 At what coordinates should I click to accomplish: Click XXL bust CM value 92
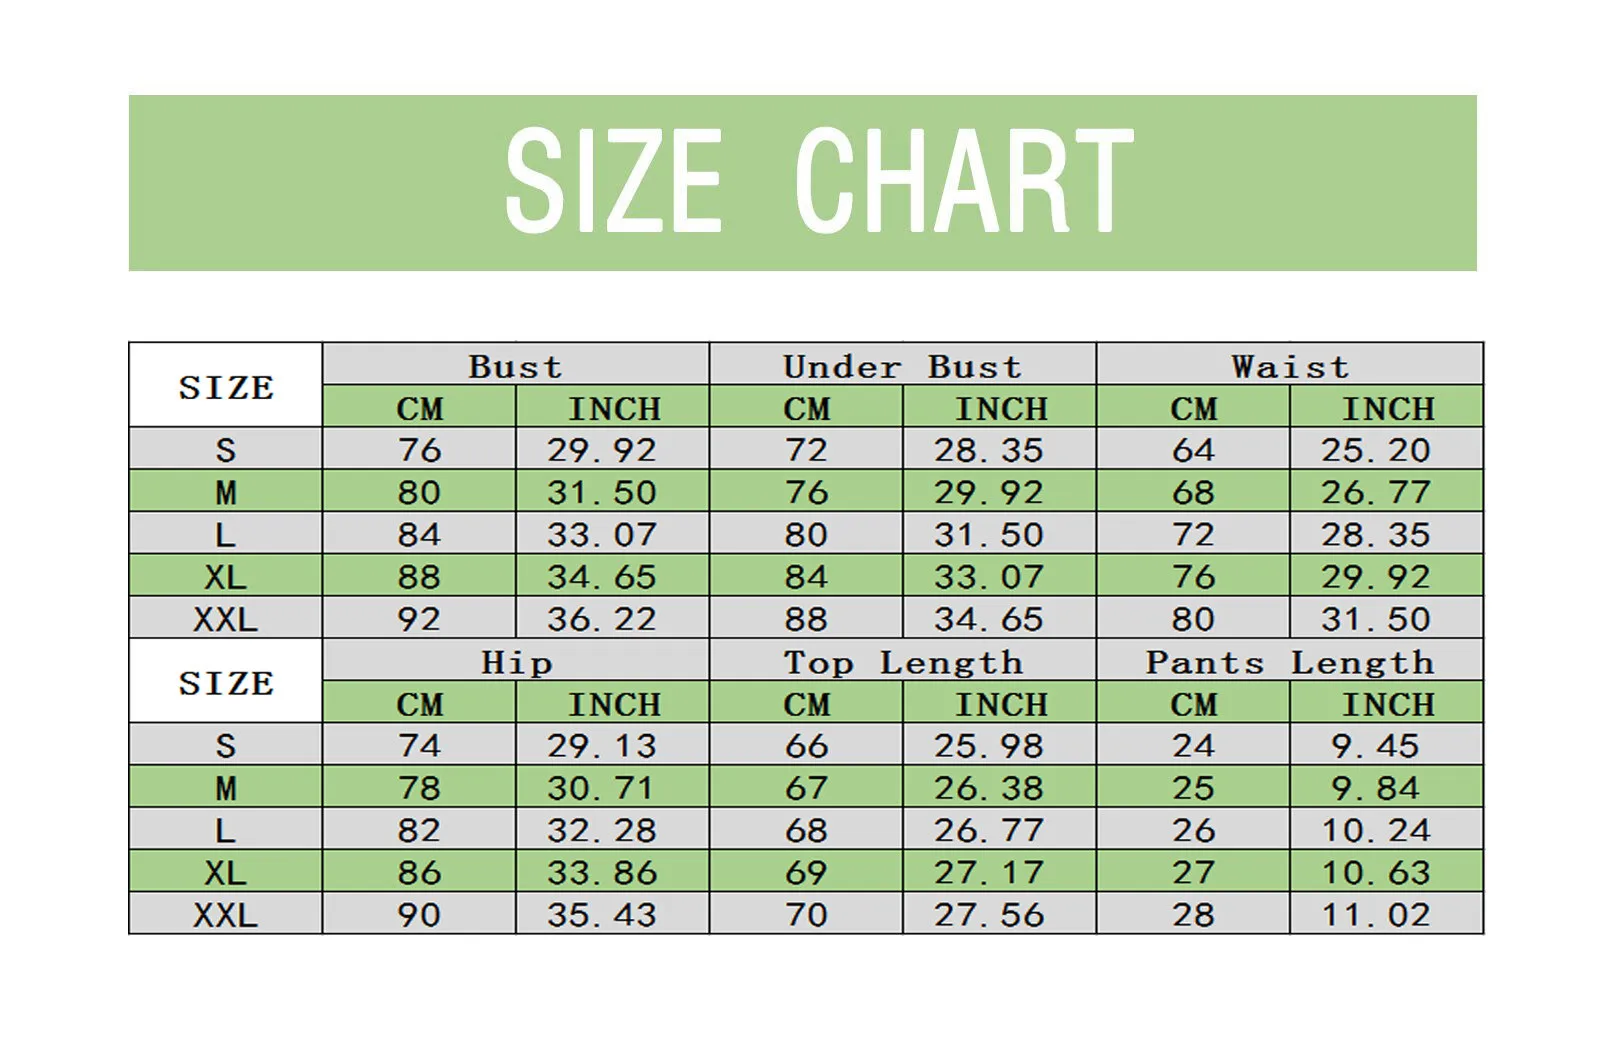419,619
